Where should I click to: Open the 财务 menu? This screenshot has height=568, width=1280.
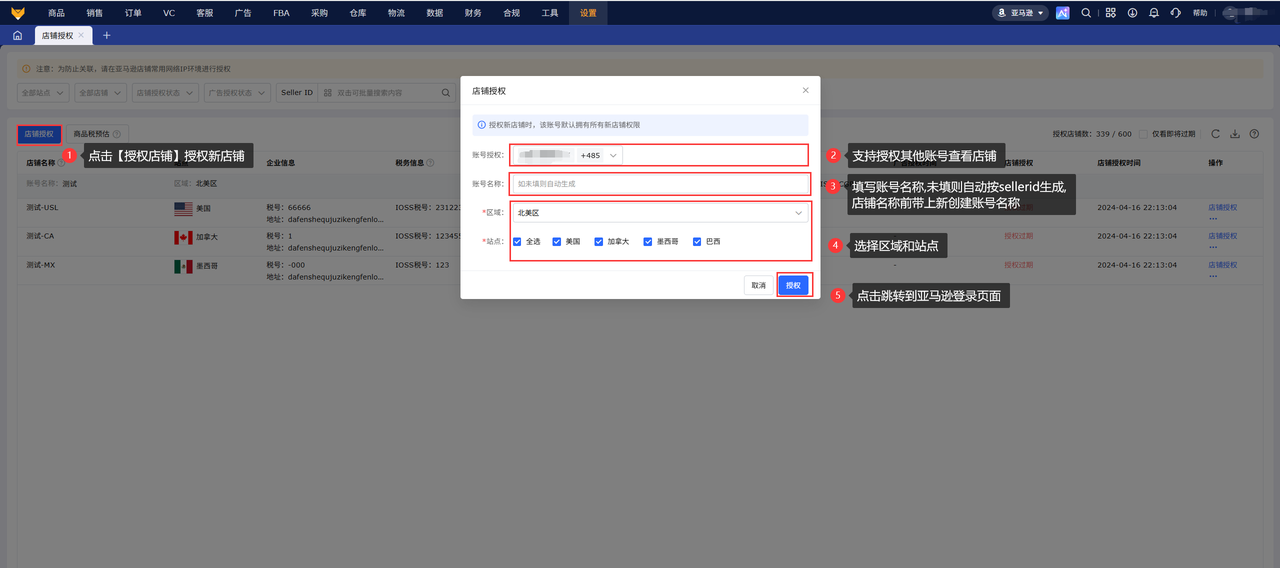pos(473,13)
